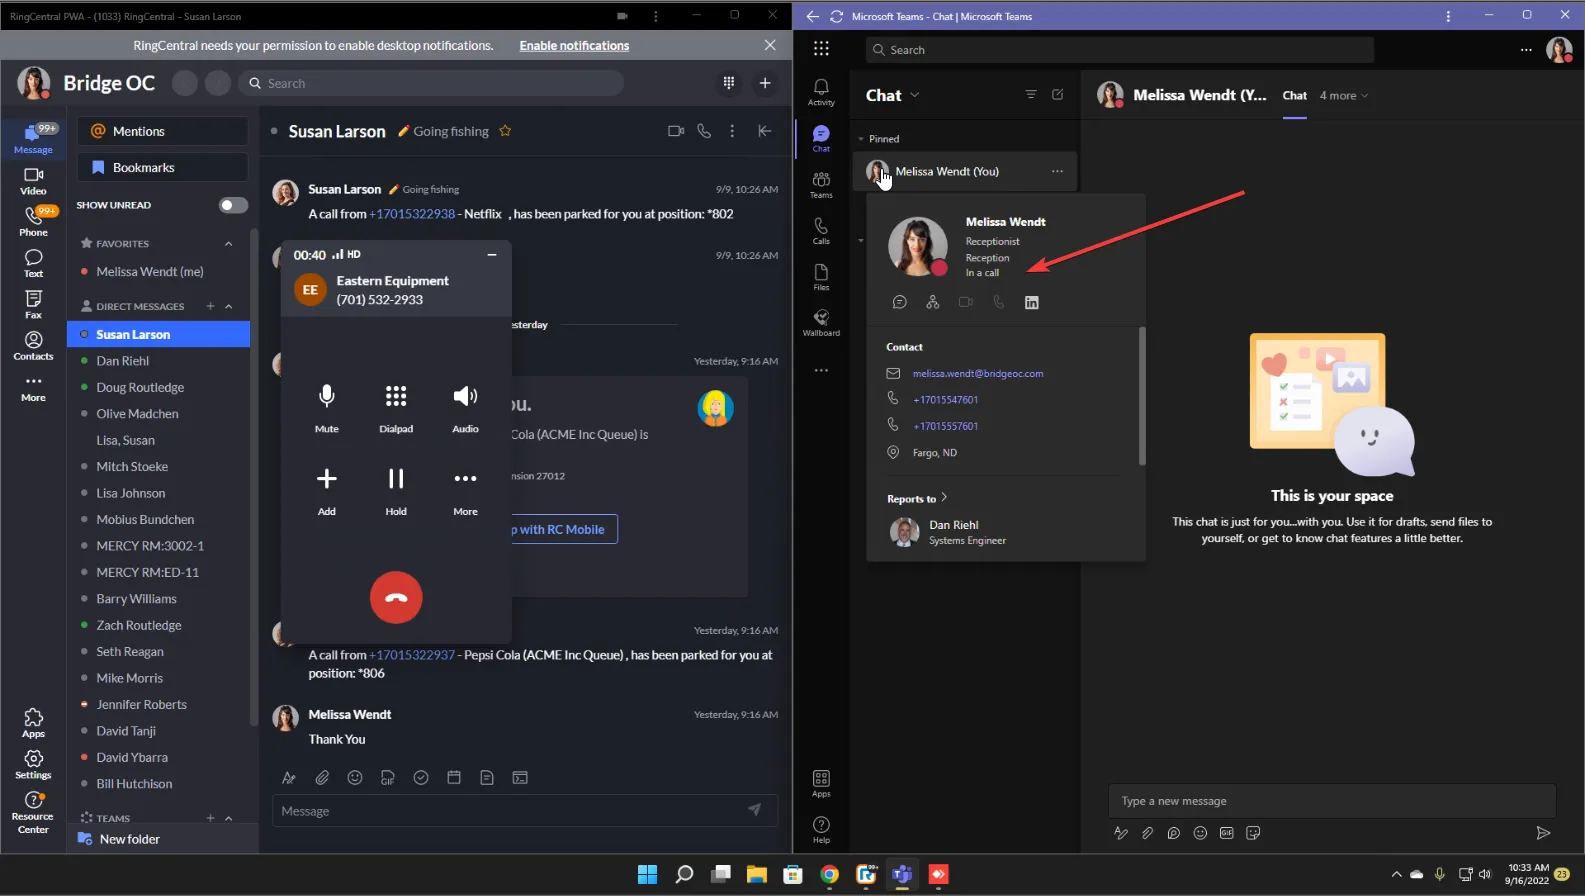Viewport: 1585px width, 896px height.
Task: Toggle the Show Unread switch
Action: click(x=233, y=205)
